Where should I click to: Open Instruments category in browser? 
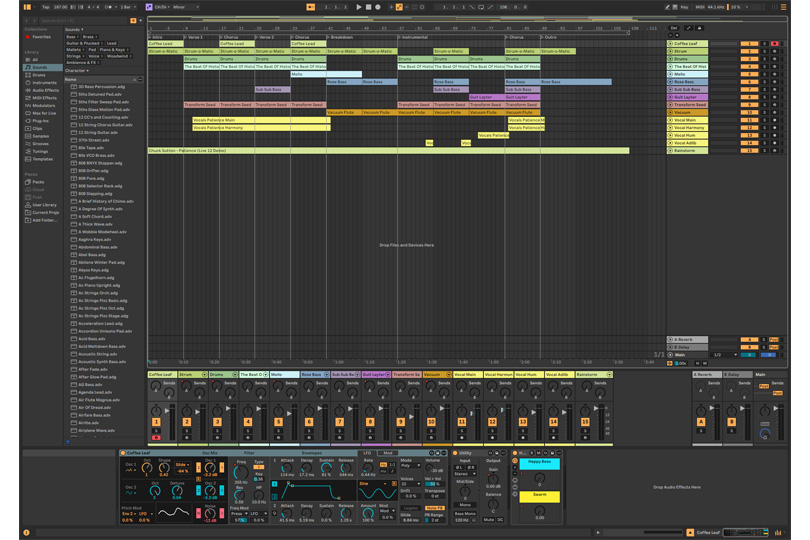(x=44, y=83)
